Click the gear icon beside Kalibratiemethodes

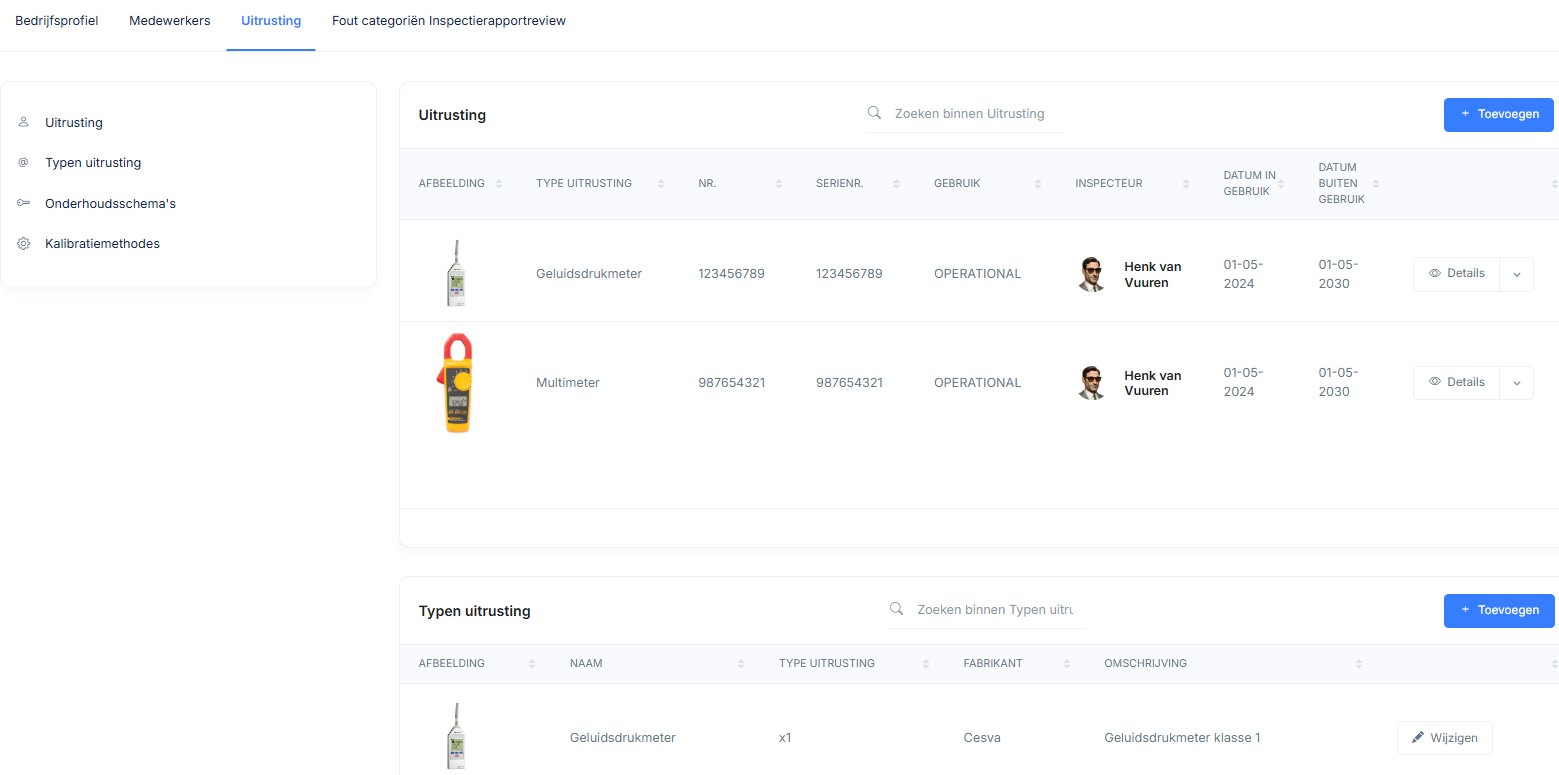tap(23, 243)
